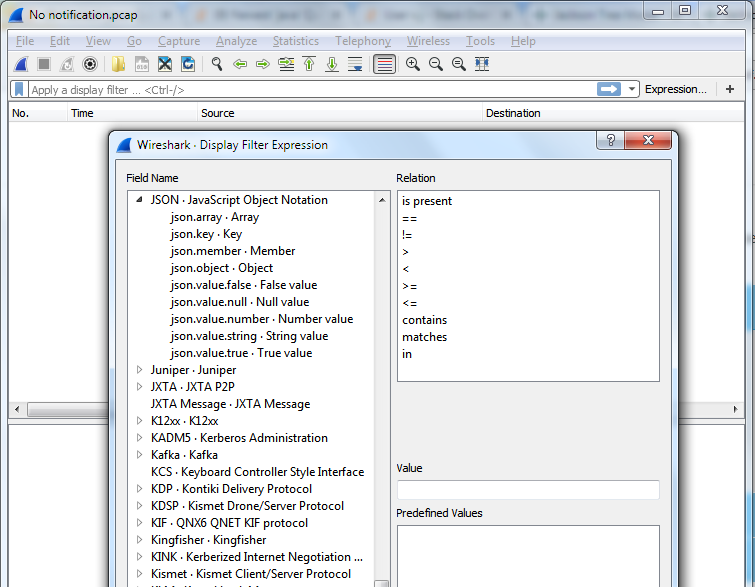Viewport: 755px width, 587px height.
Task: Click the Source column header
Action: (x=339, y=113)
